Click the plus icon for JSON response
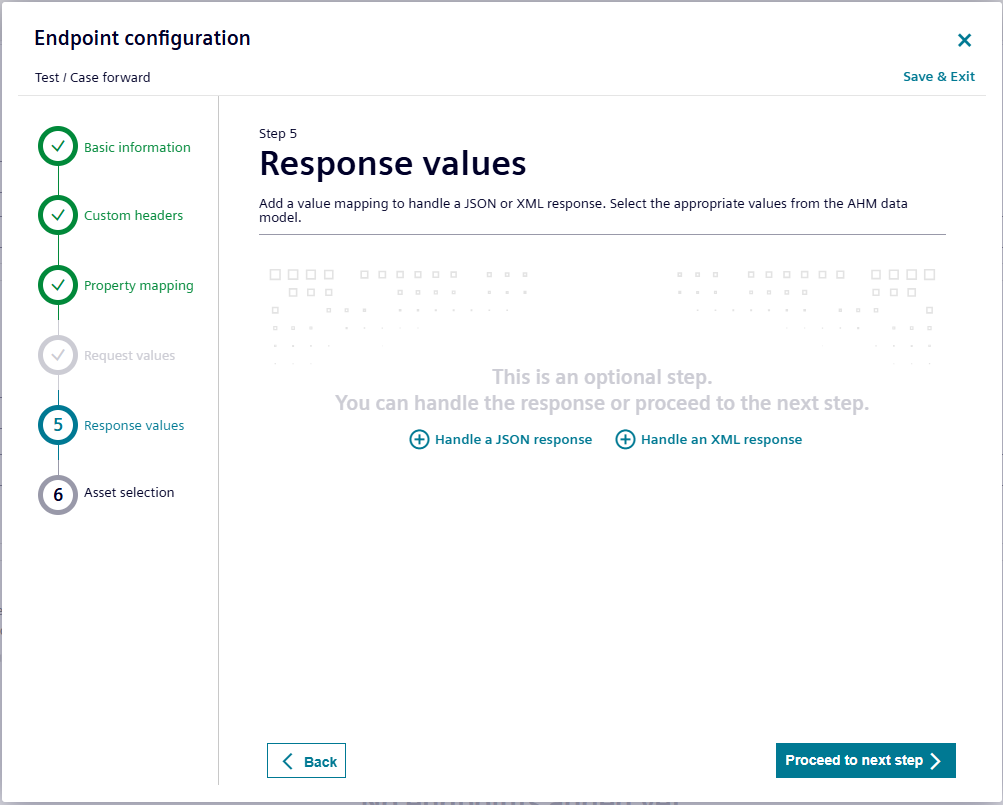1003x805 pixels. tap(420, 440)
